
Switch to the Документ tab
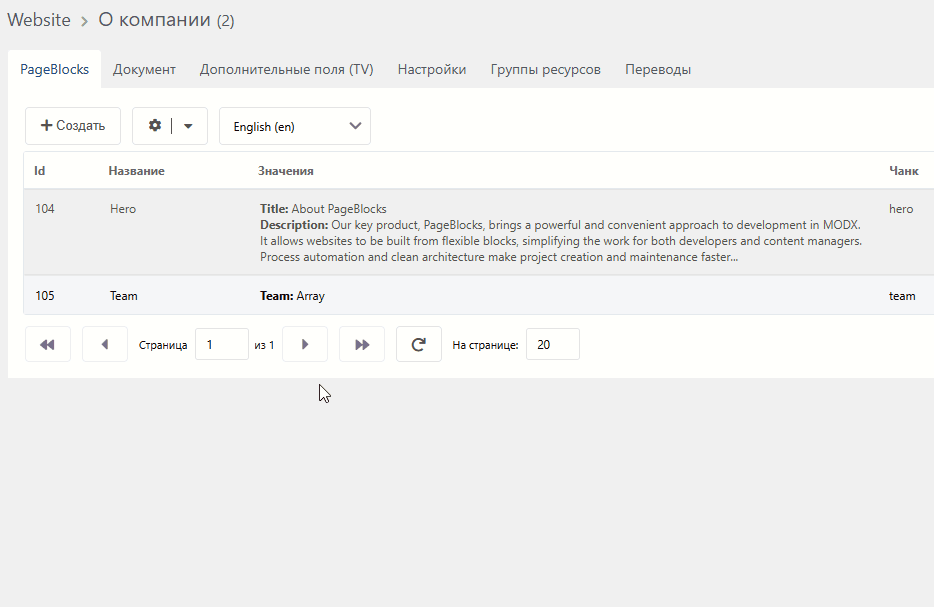[144, 70]
